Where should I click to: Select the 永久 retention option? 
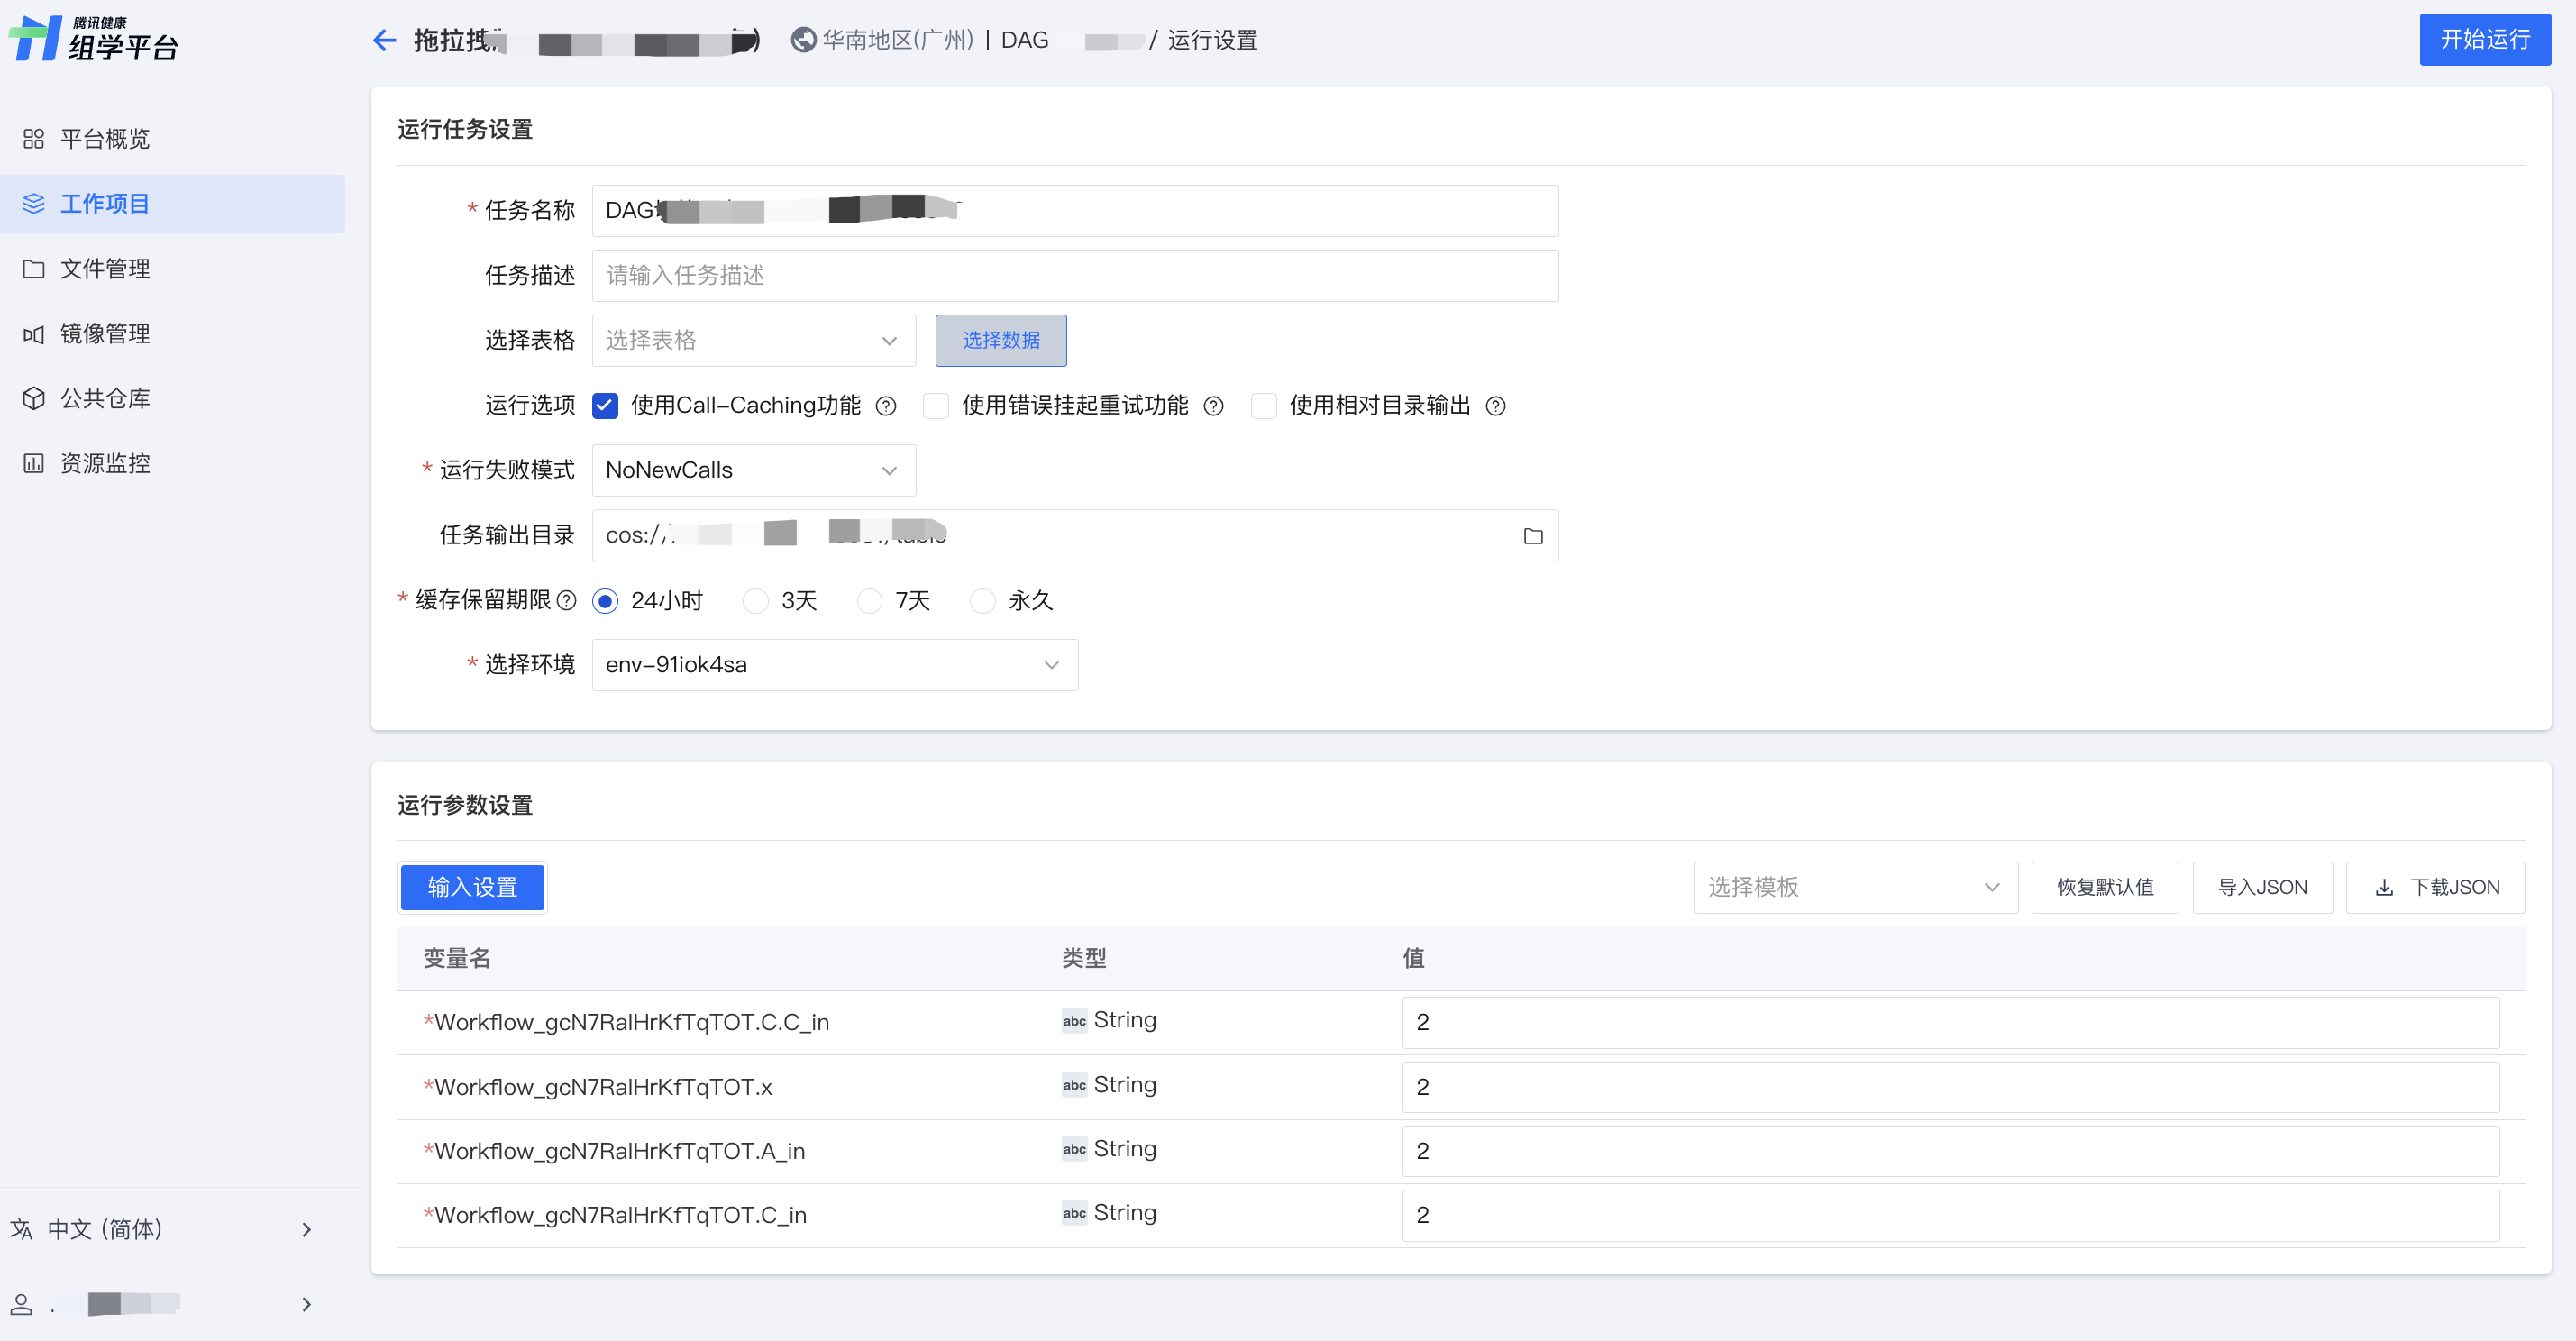[982, 601]
